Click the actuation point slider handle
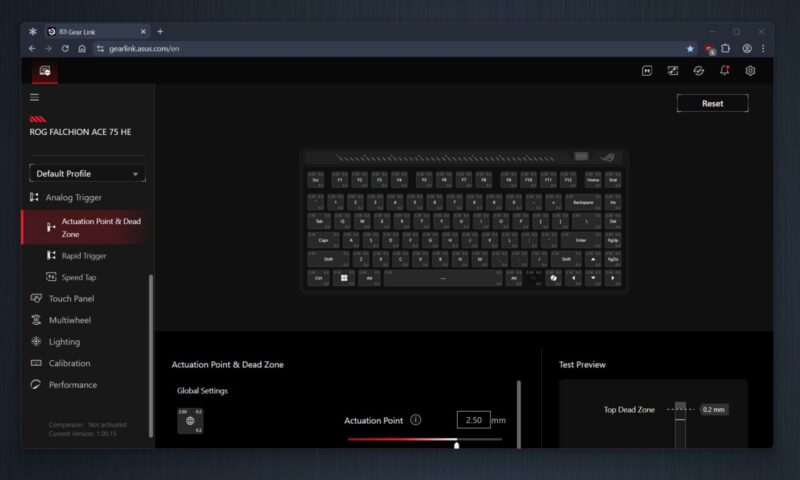The width and height of the screenshot is (800, 480). pos(457,445)
